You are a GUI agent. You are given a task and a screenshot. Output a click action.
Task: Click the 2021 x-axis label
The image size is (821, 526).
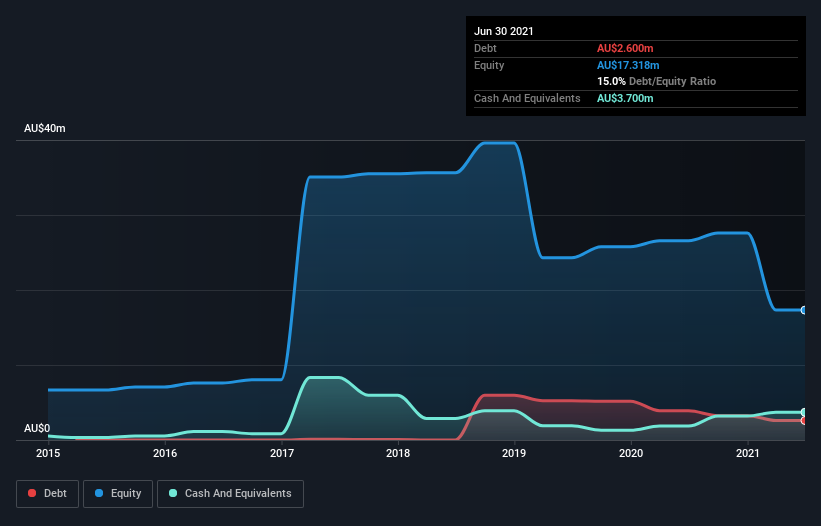(748, 453)
